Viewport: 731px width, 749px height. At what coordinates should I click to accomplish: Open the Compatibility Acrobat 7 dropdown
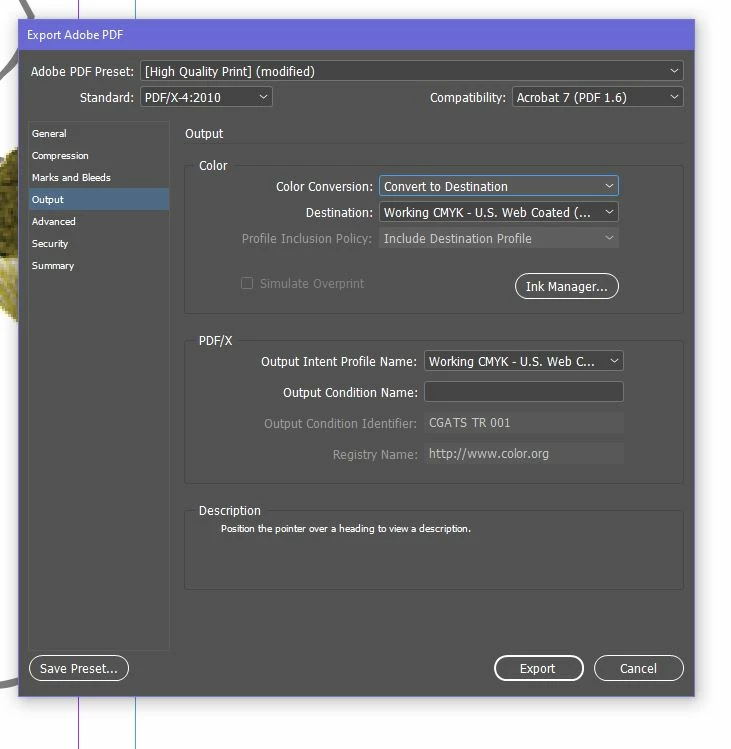pyautogui.click(x=597, y=97)
